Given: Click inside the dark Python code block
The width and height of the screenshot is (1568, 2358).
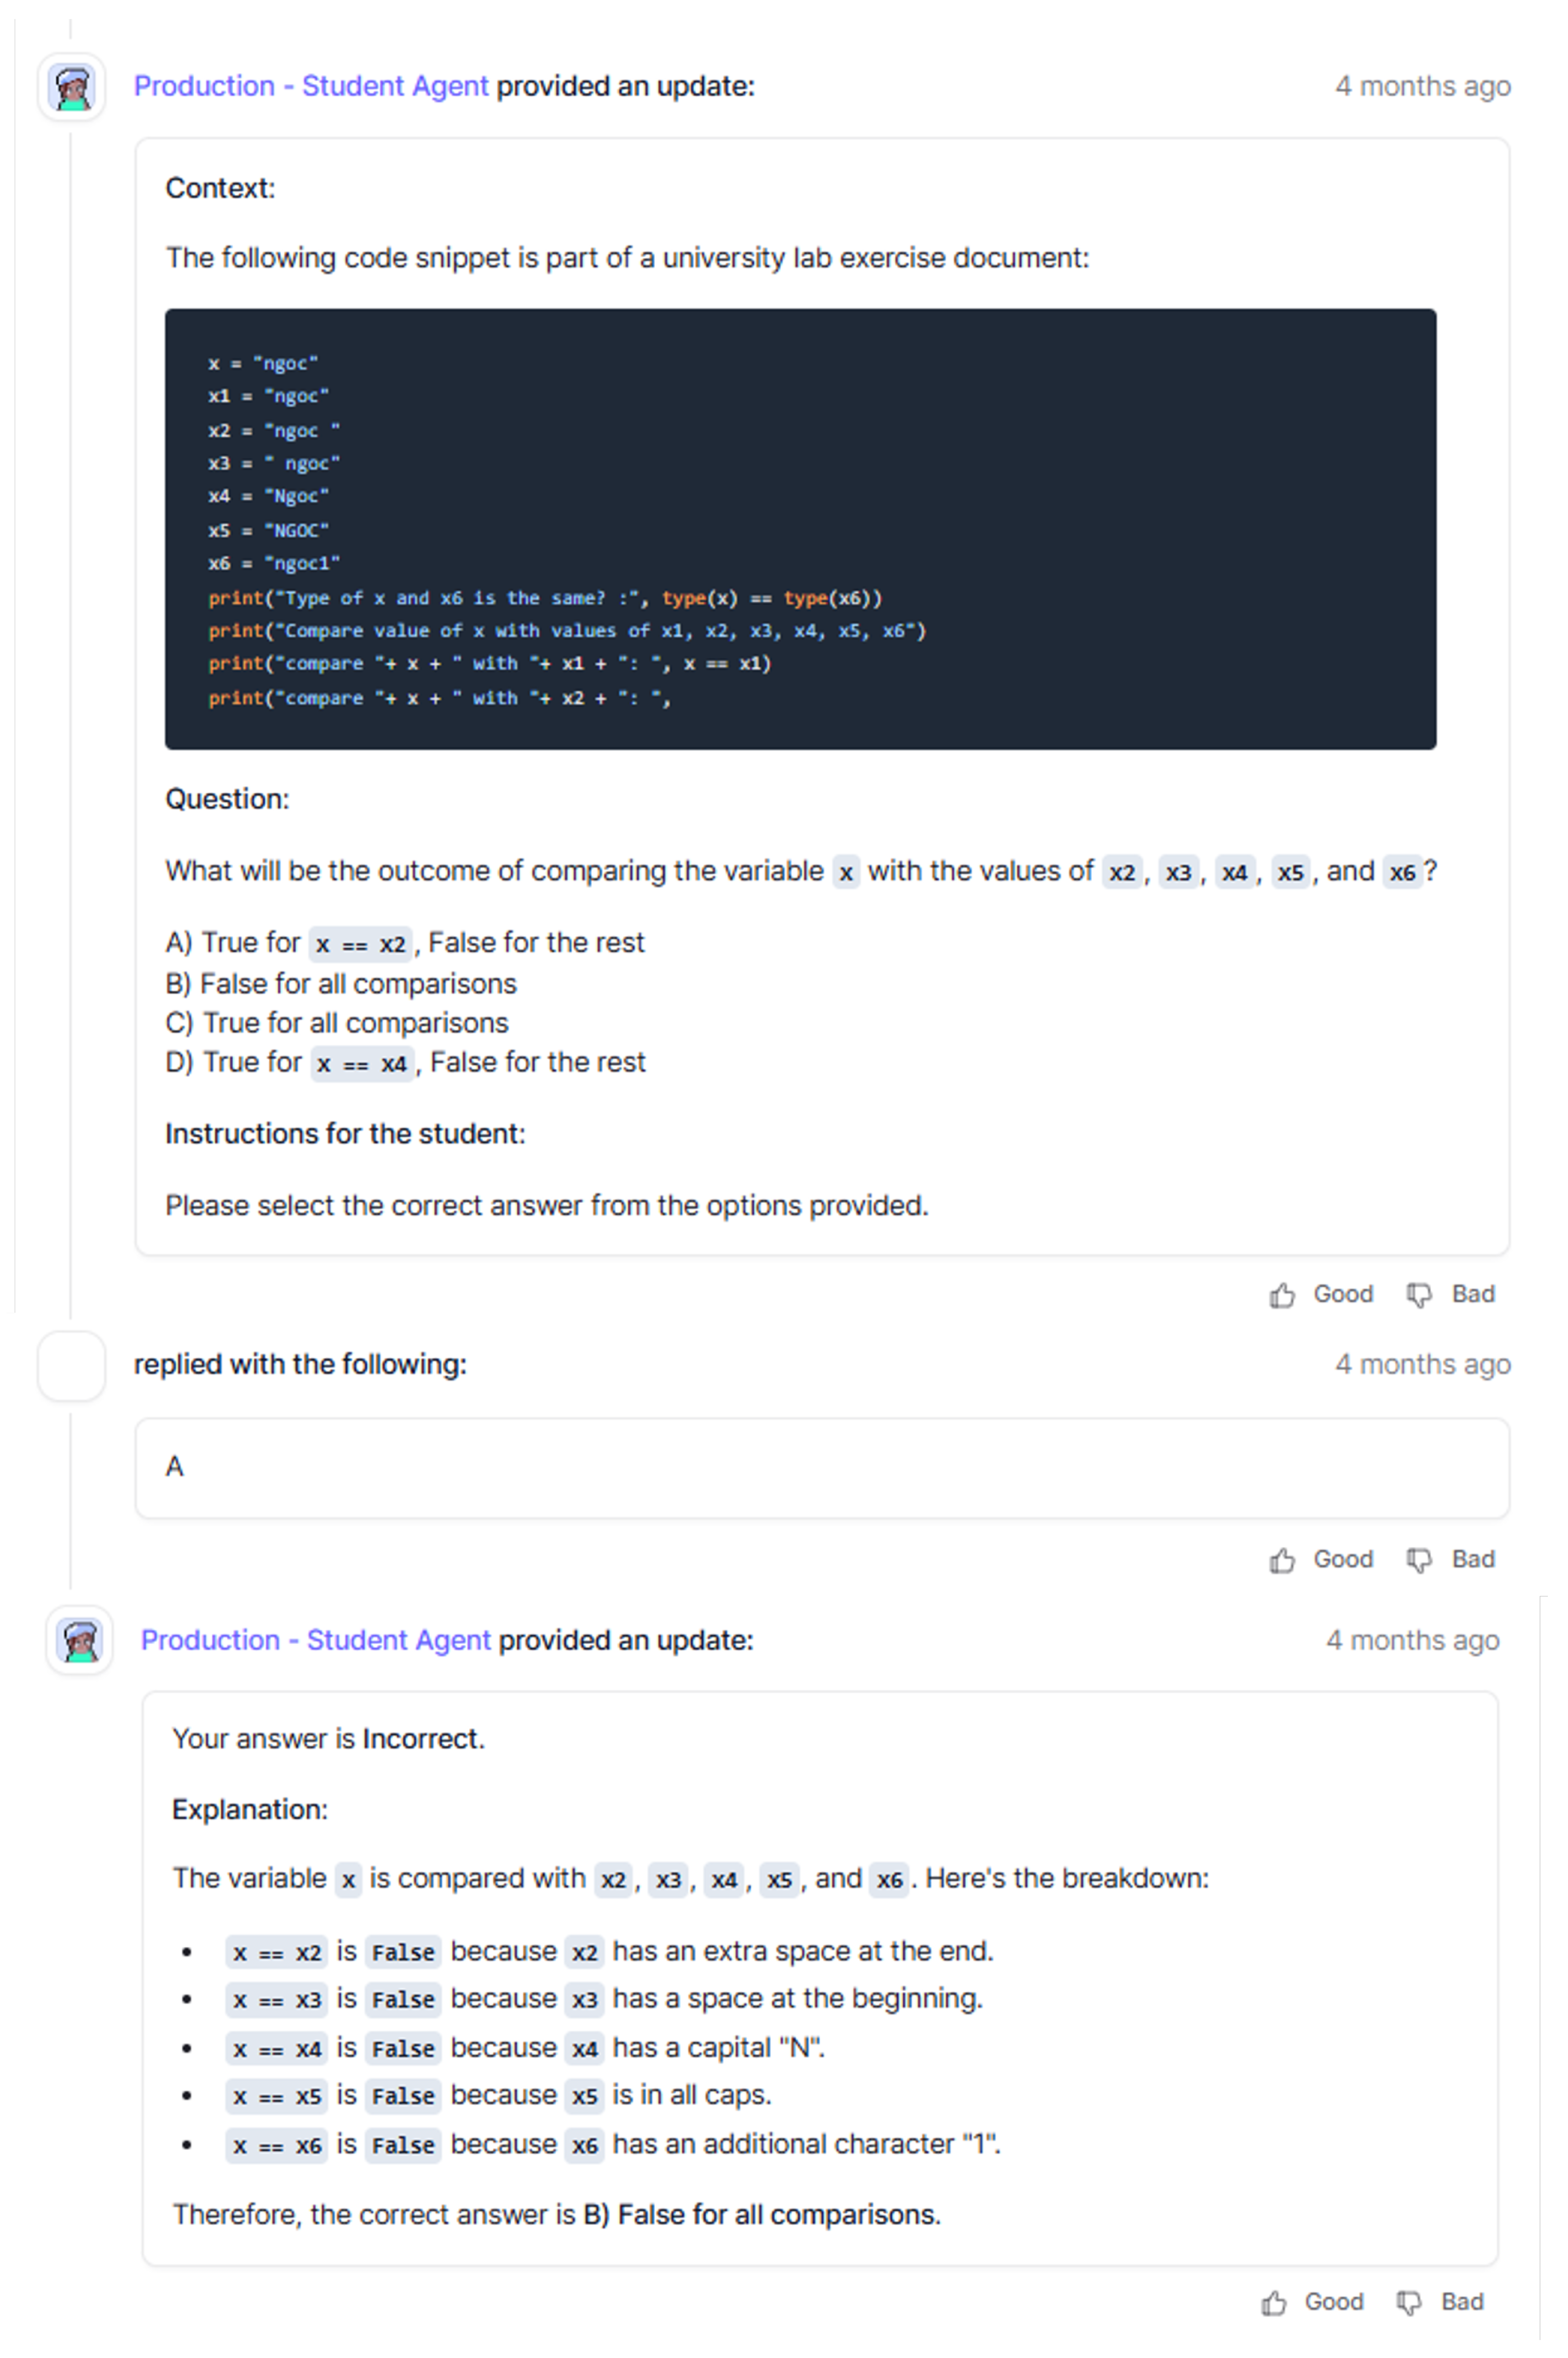Looking at the screenshot, I should tap(800, 529).
